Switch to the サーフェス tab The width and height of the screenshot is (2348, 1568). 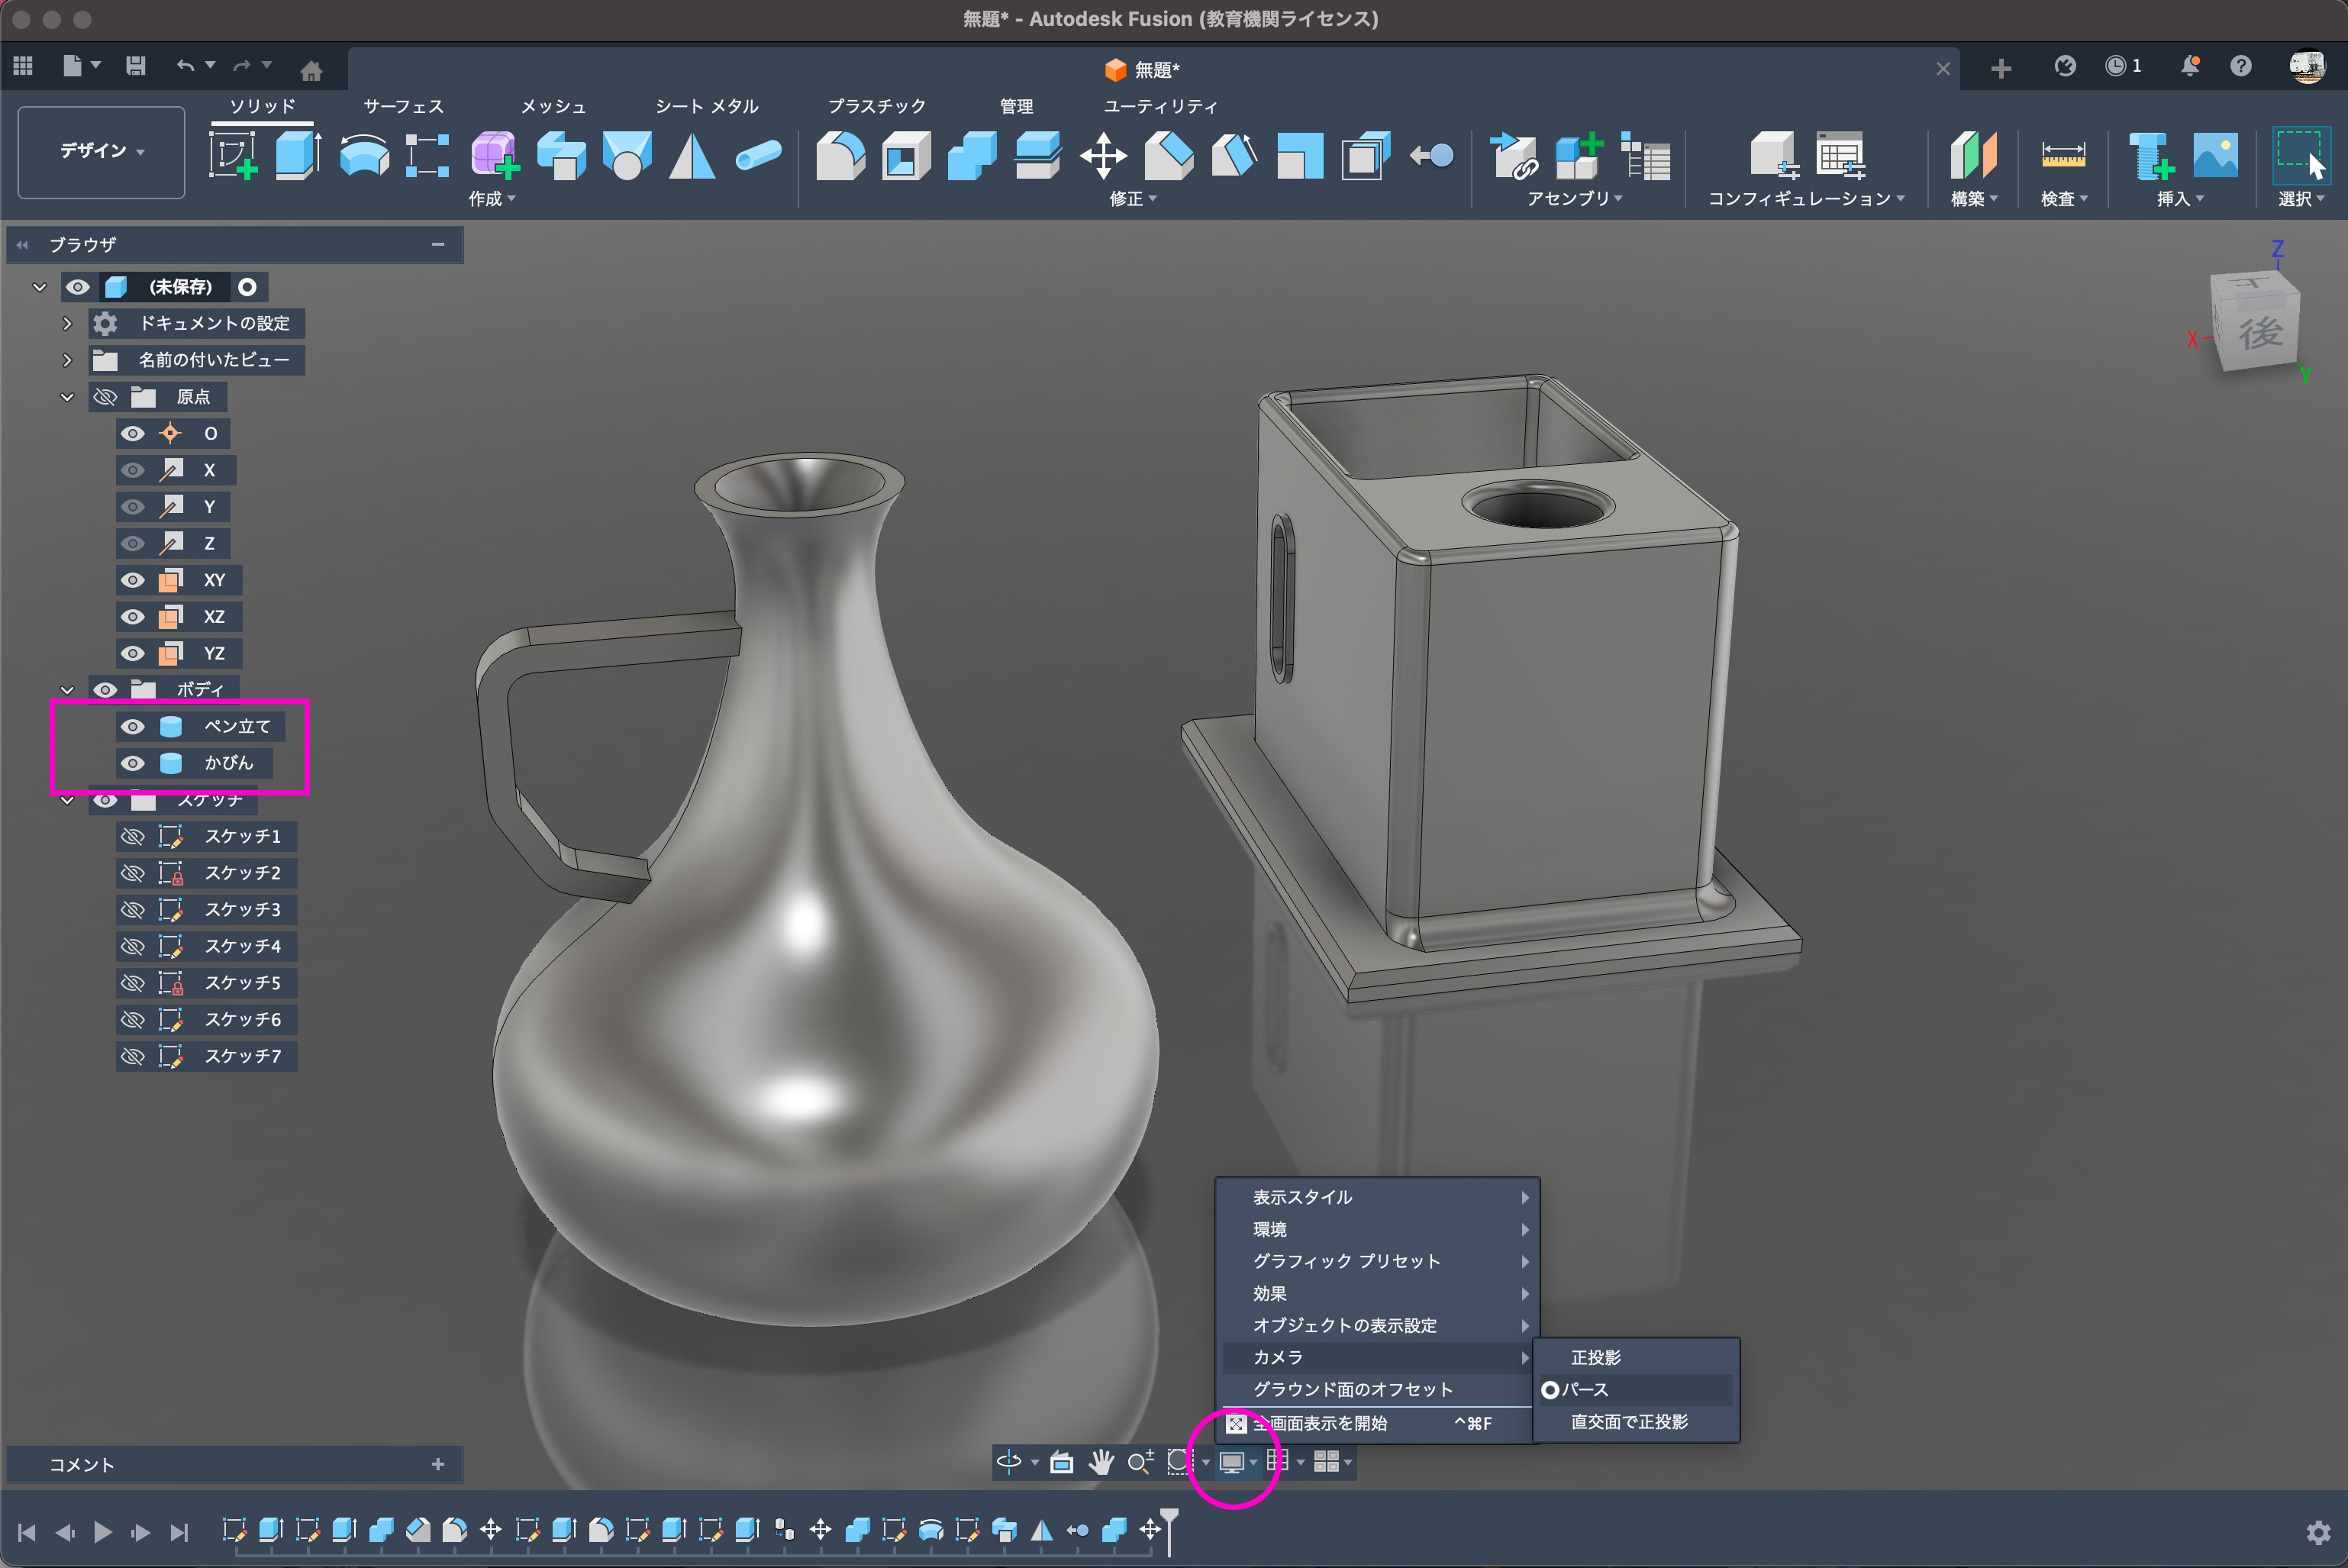click(403, 106)
